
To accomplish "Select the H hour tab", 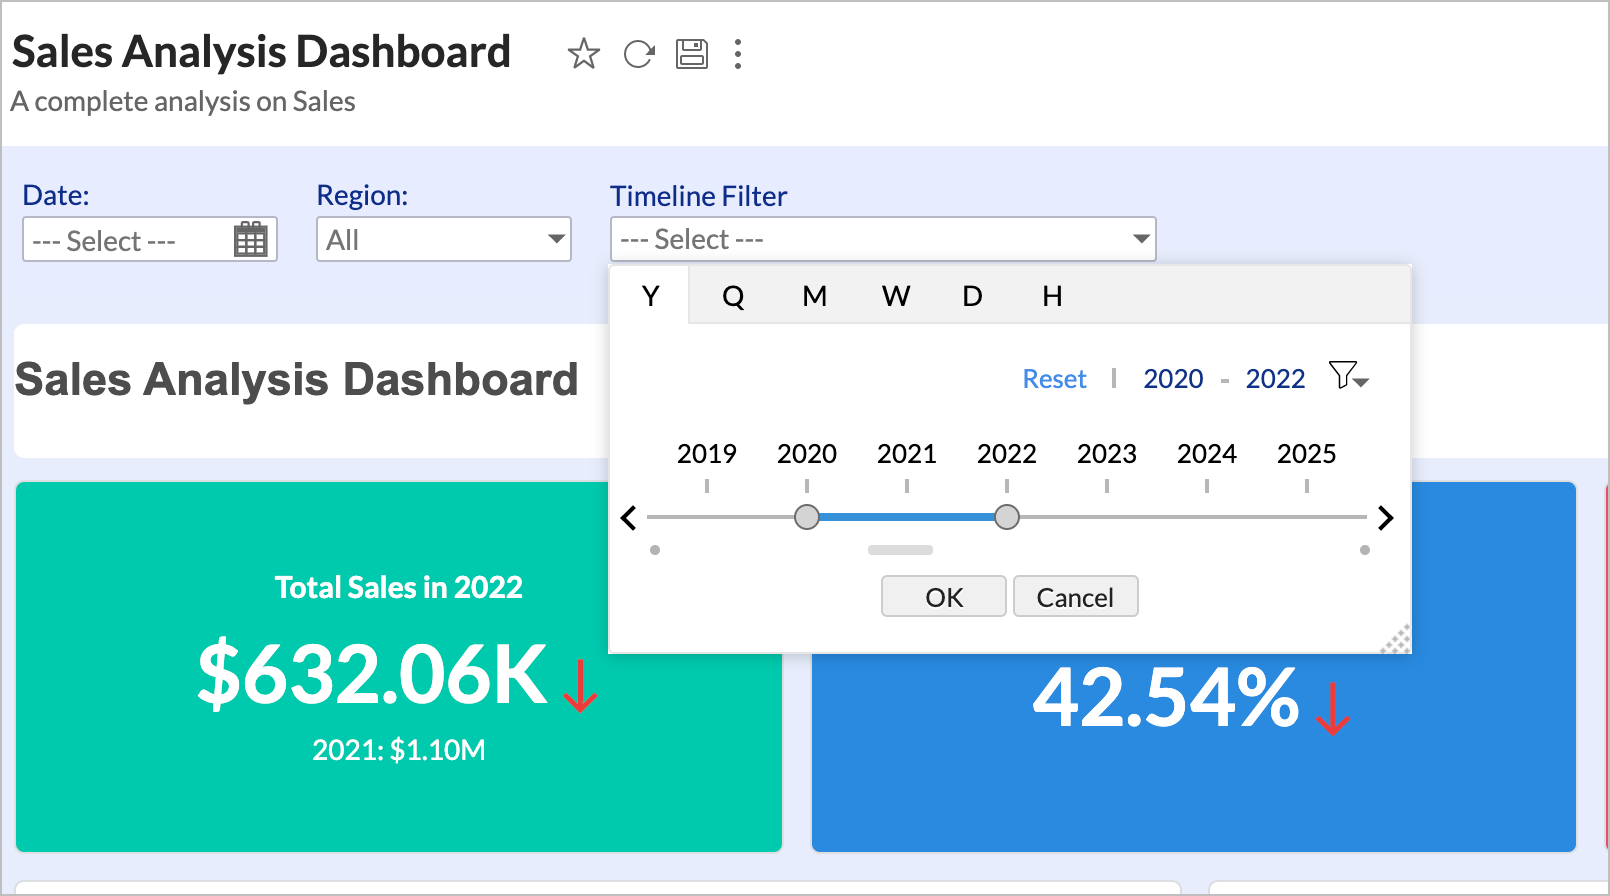I will coord(1052,297).
